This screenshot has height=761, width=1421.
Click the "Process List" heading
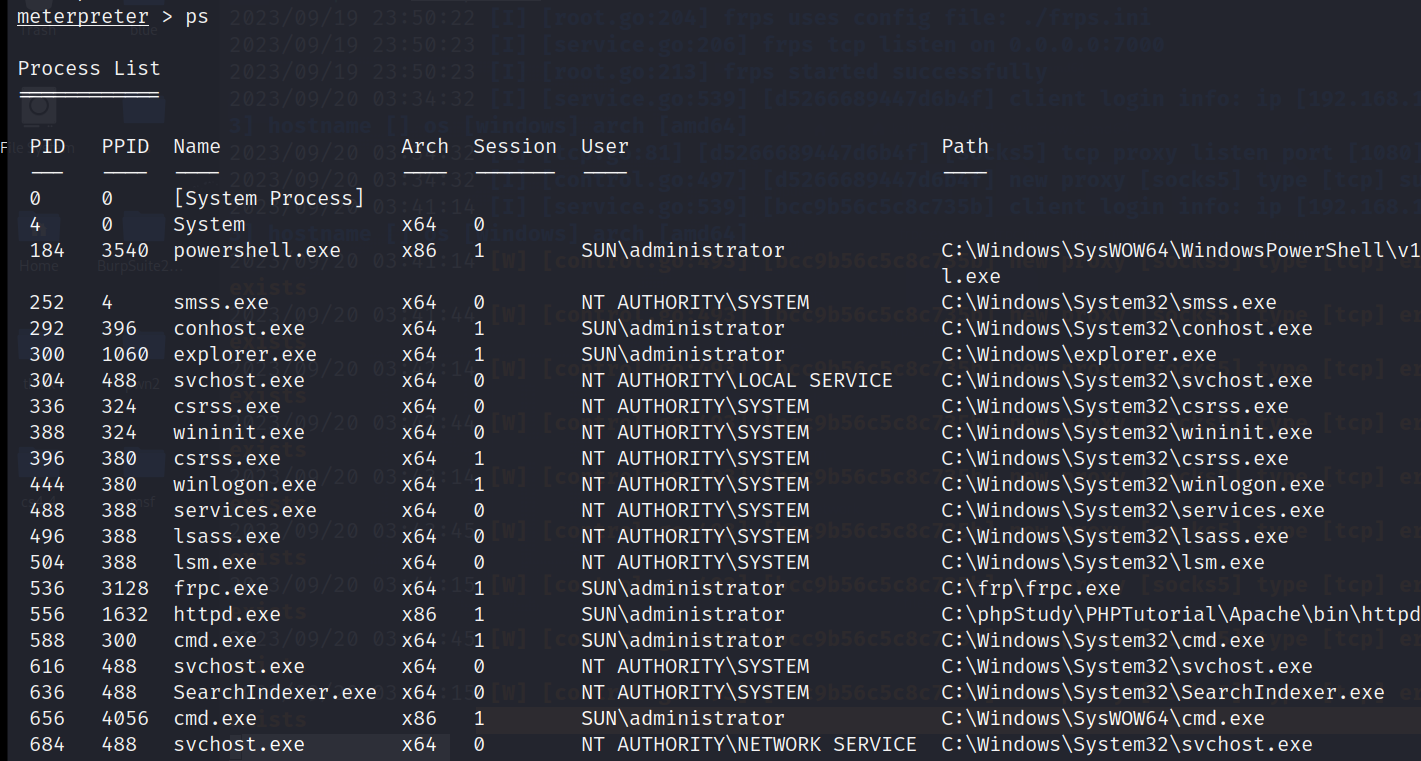pos(89,68)
